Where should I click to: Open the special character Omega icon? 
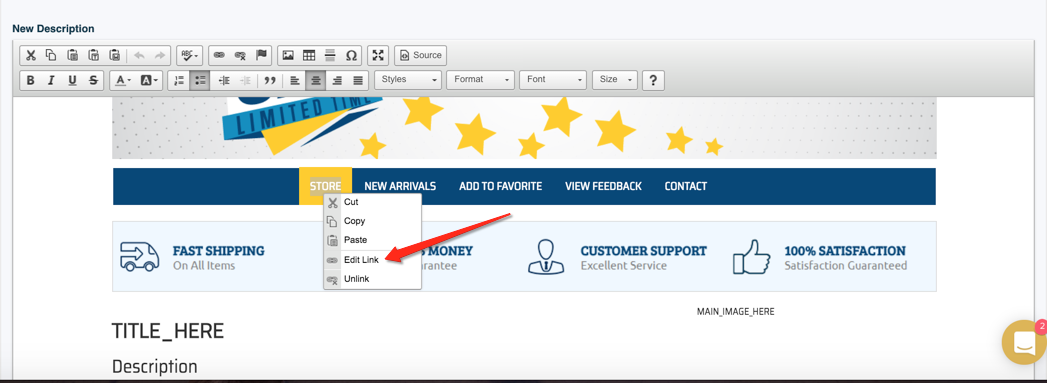(x=351, y=55)
